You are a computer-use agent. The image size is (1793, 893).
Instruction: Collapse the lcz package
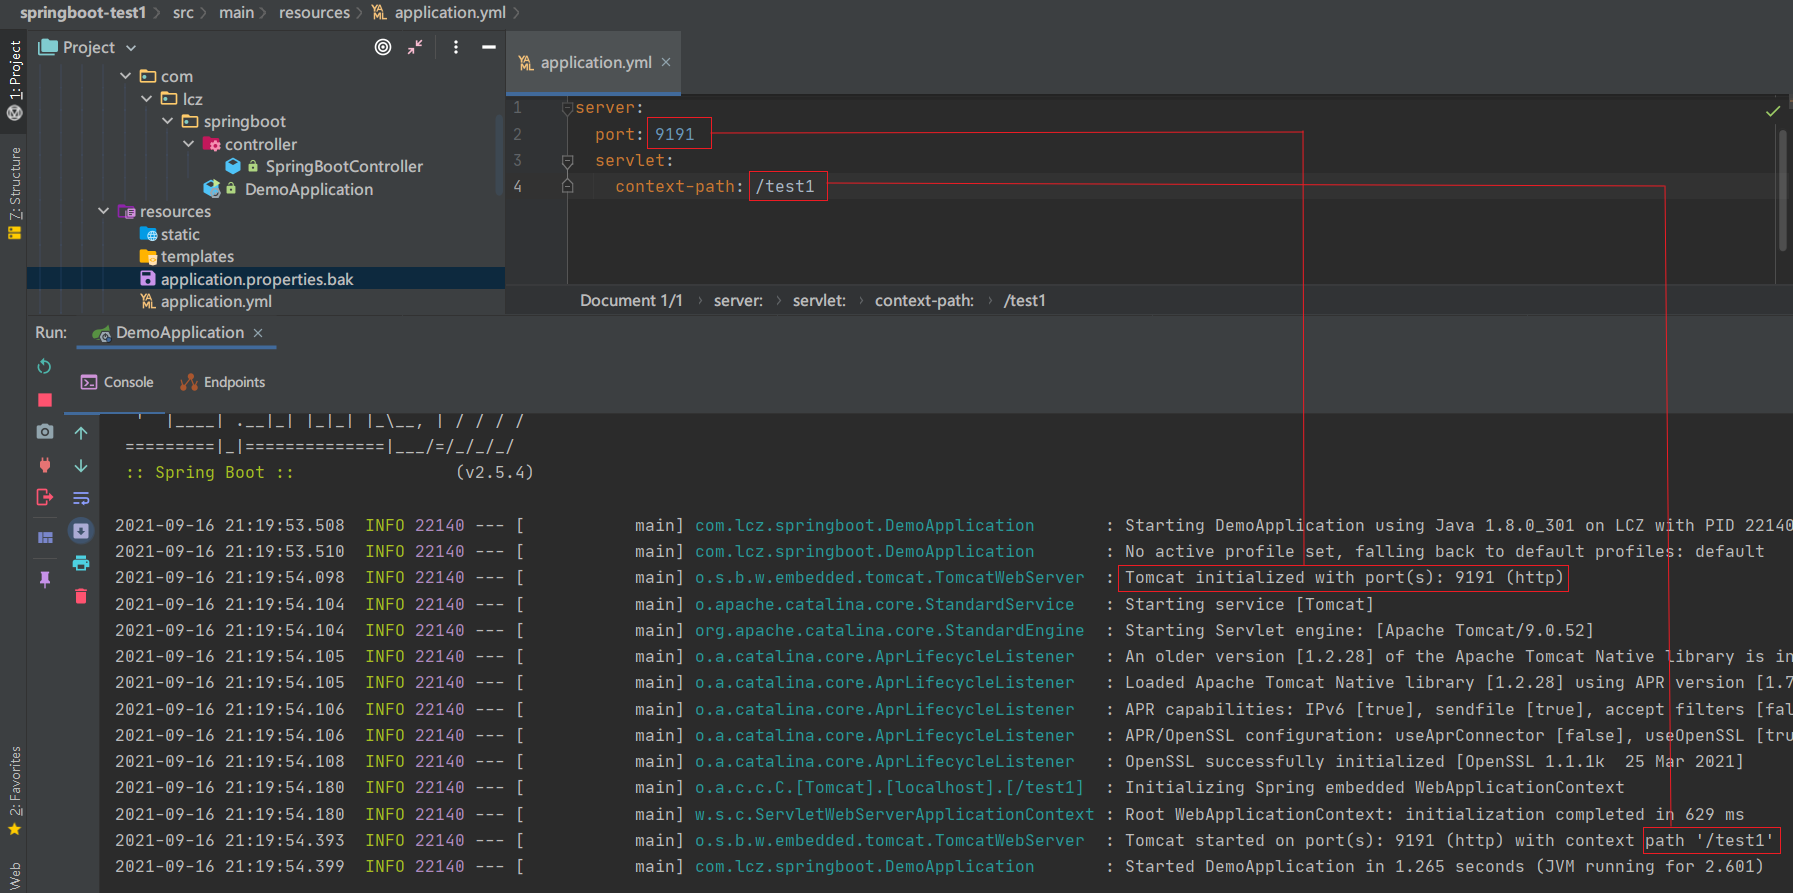tap(147, 99)
